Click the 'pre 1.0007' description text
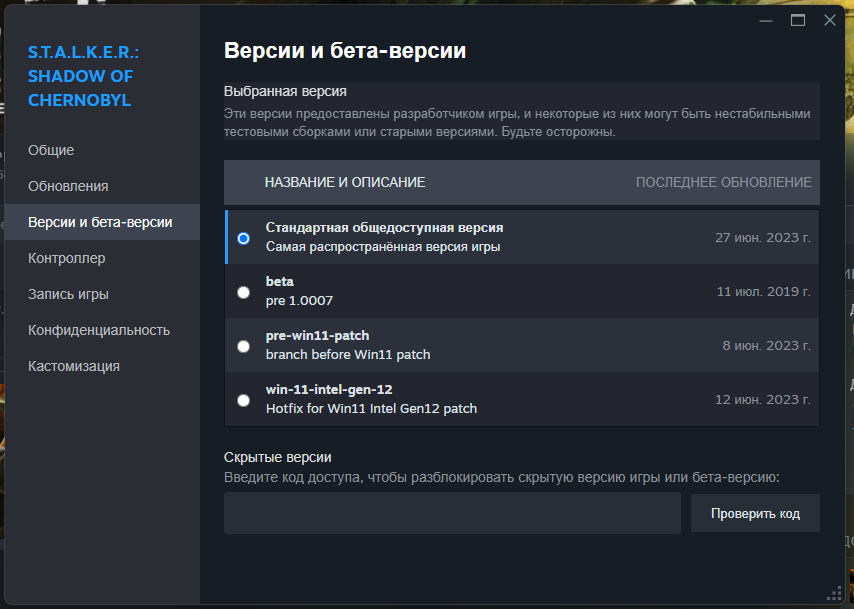The height and width of the screenshot is (609, 854). (x=299, y=301)
